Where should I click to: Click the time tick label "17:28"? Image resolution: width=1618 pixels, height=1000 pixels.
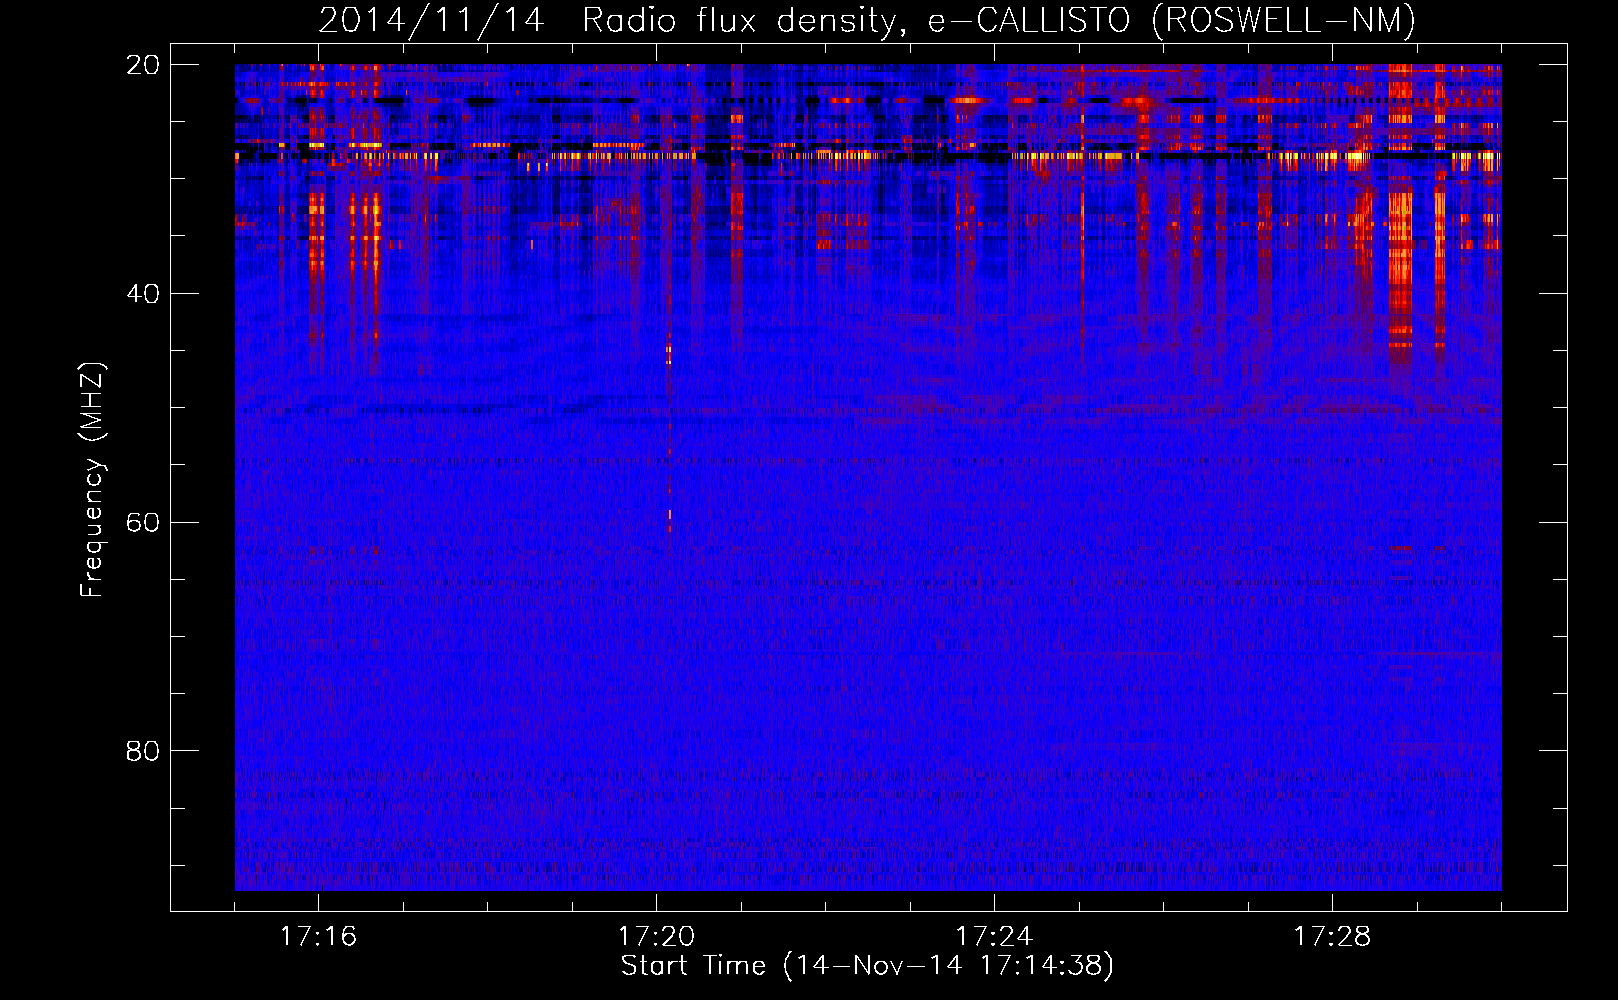tap(1333, 936)
